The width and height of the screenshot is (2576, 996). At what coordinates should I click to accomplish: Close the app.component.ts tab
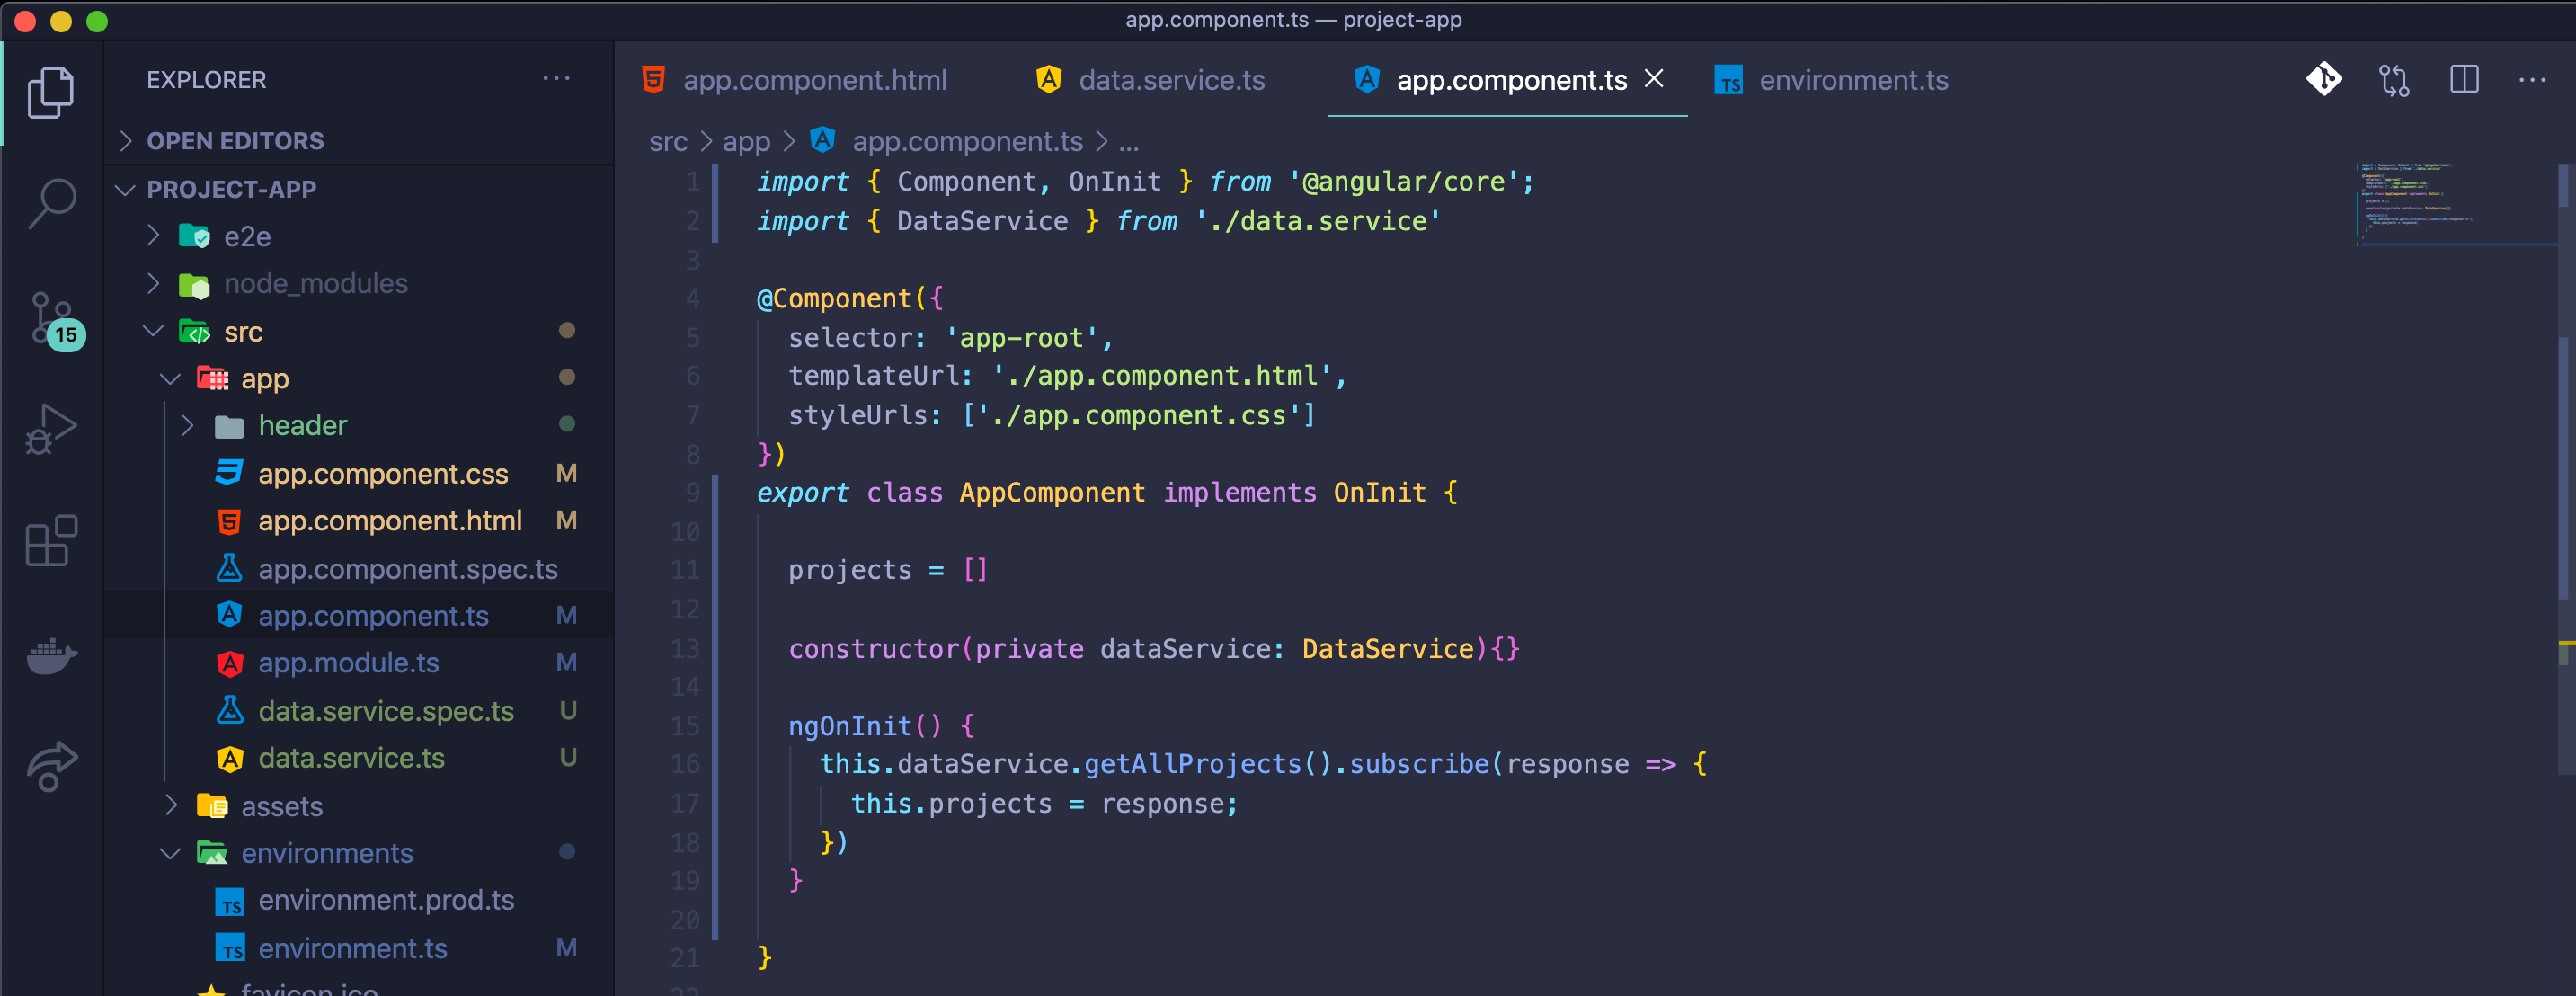(1654, 78)
